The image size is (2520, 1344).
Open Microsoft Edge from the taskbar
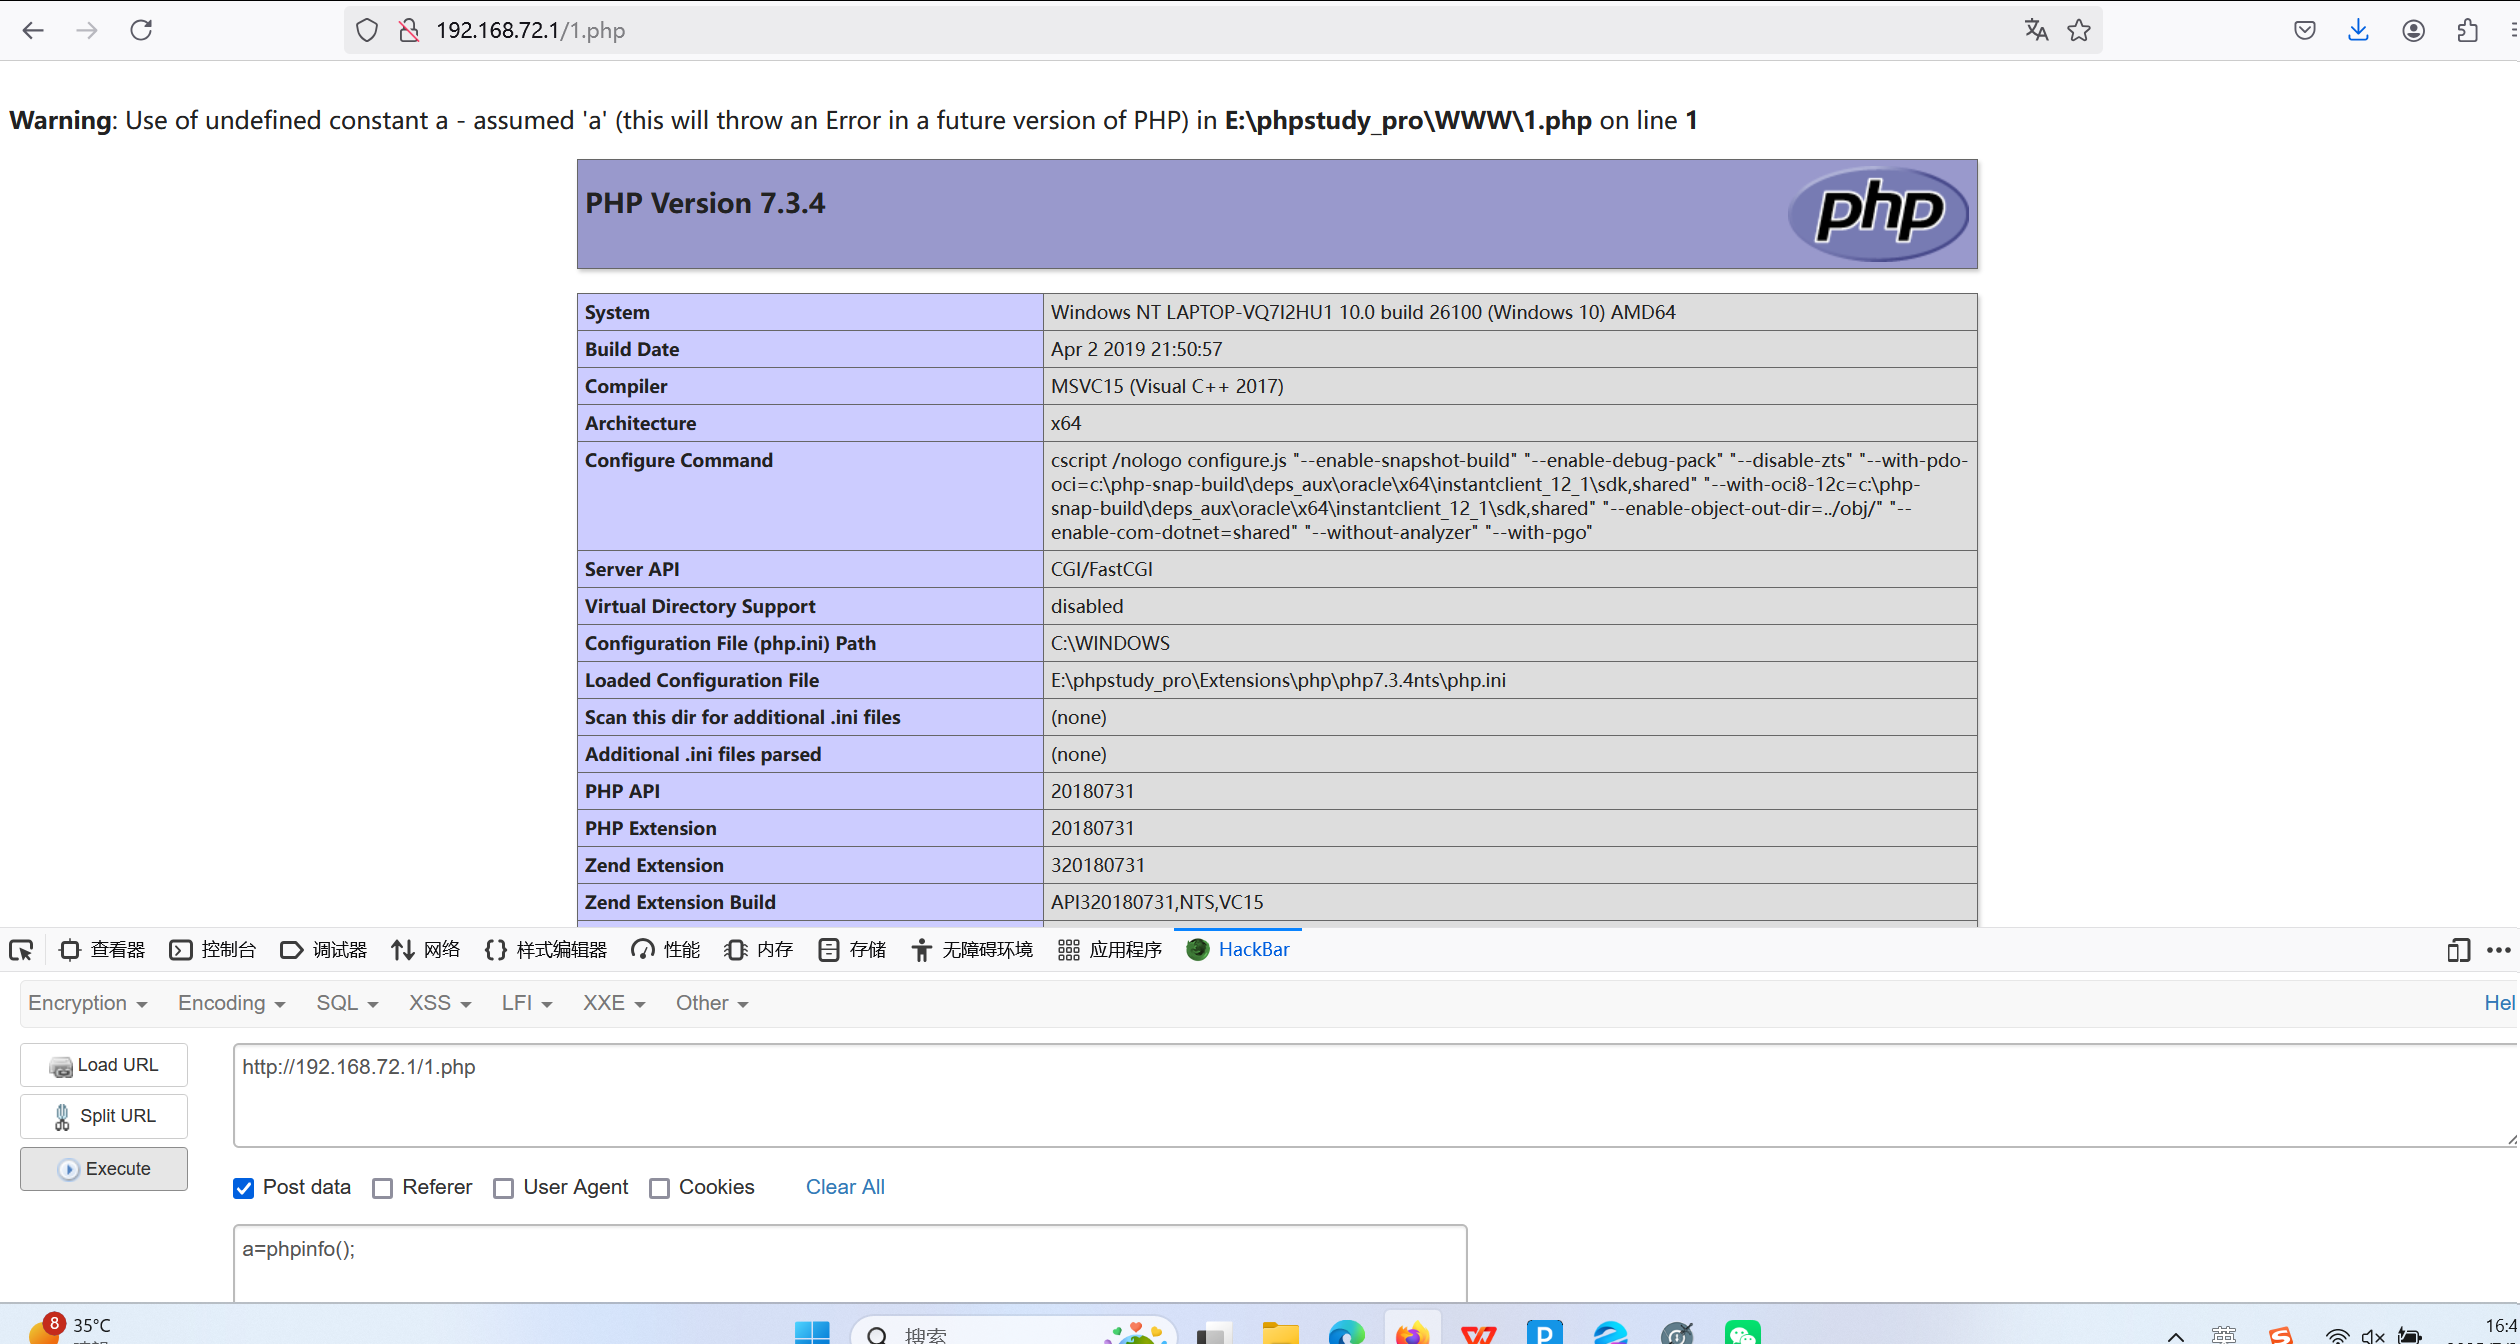[x=1346, y=1333]
